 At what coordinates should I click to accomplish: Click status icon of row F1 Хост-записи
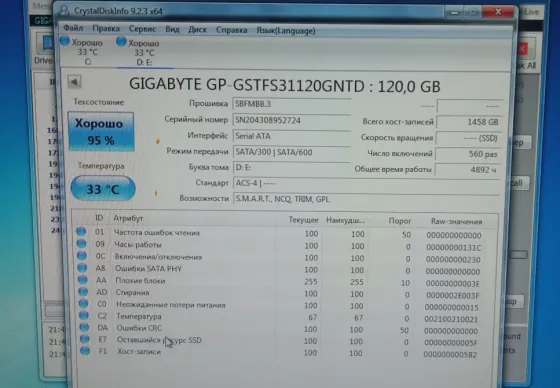tap(85, 350)
